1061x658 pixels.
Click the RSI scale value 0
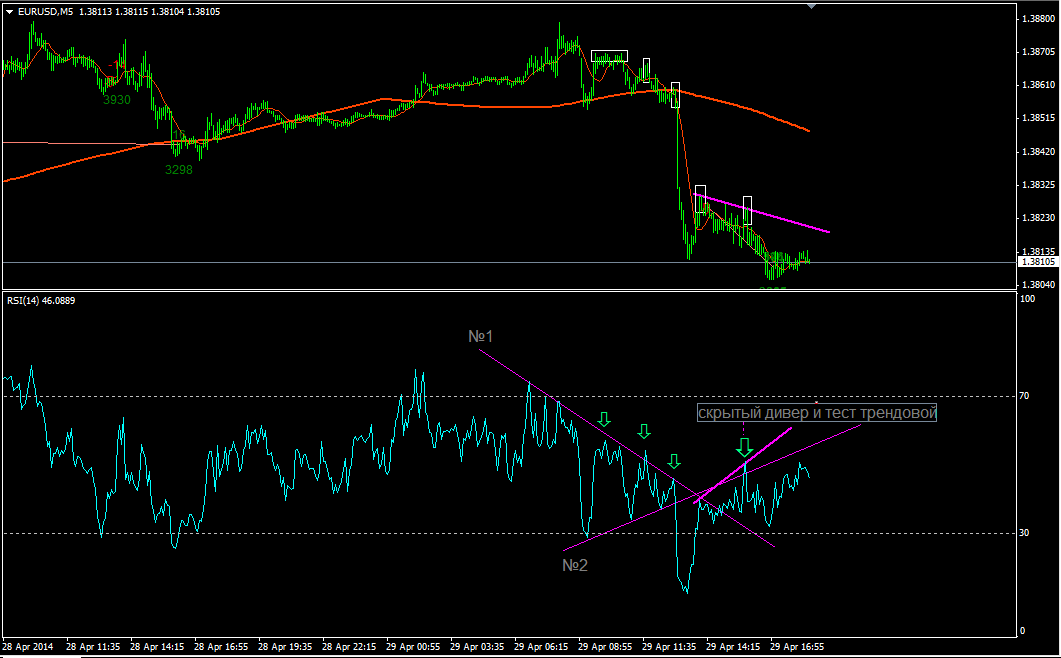[x=1022, y=631]
